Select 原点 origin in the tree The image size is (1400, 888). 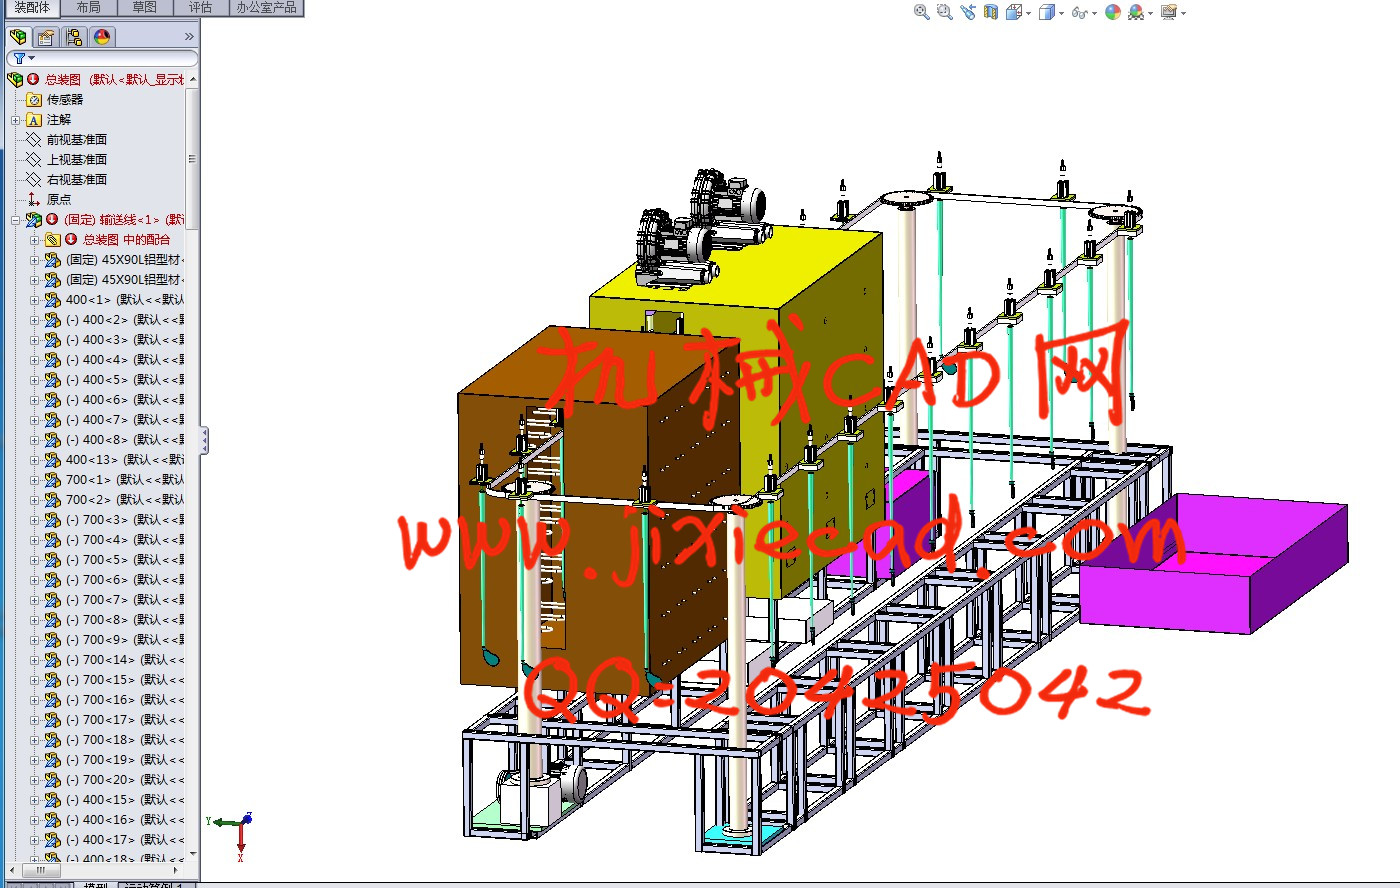click(58, 200)
